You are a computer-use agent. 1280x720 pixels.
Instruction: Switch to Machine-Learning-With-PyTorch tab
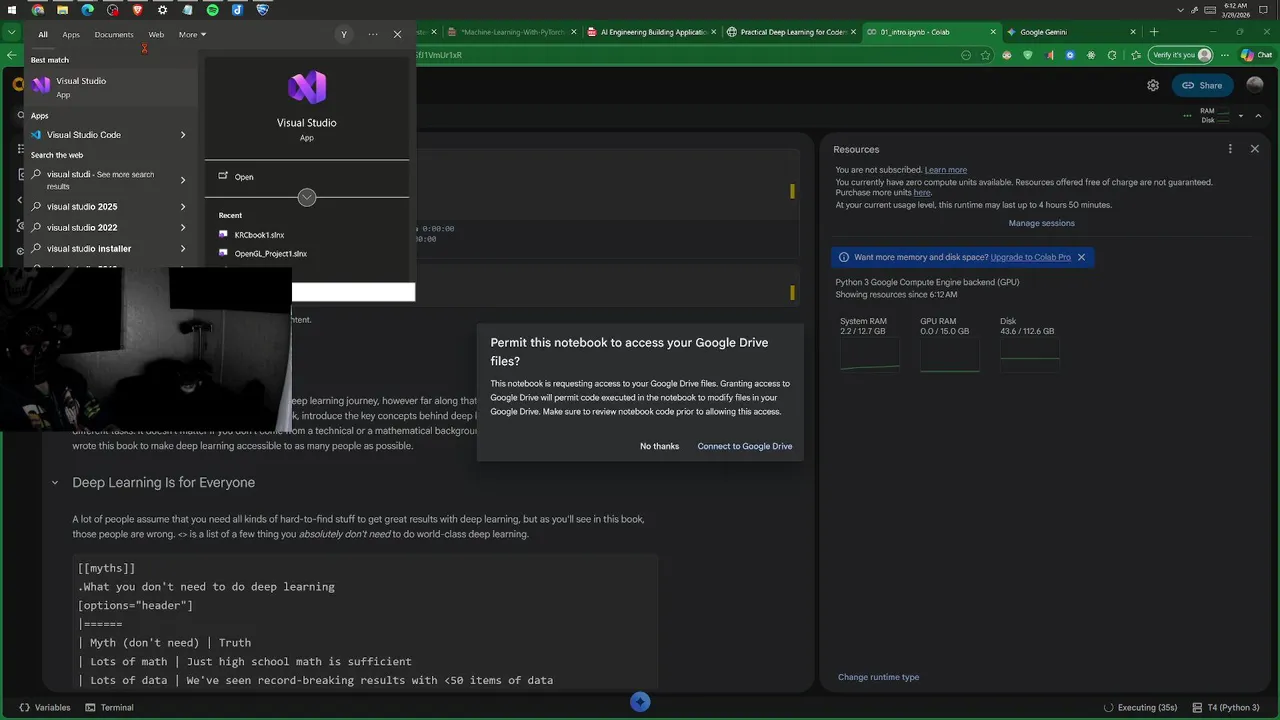(510, 32)
